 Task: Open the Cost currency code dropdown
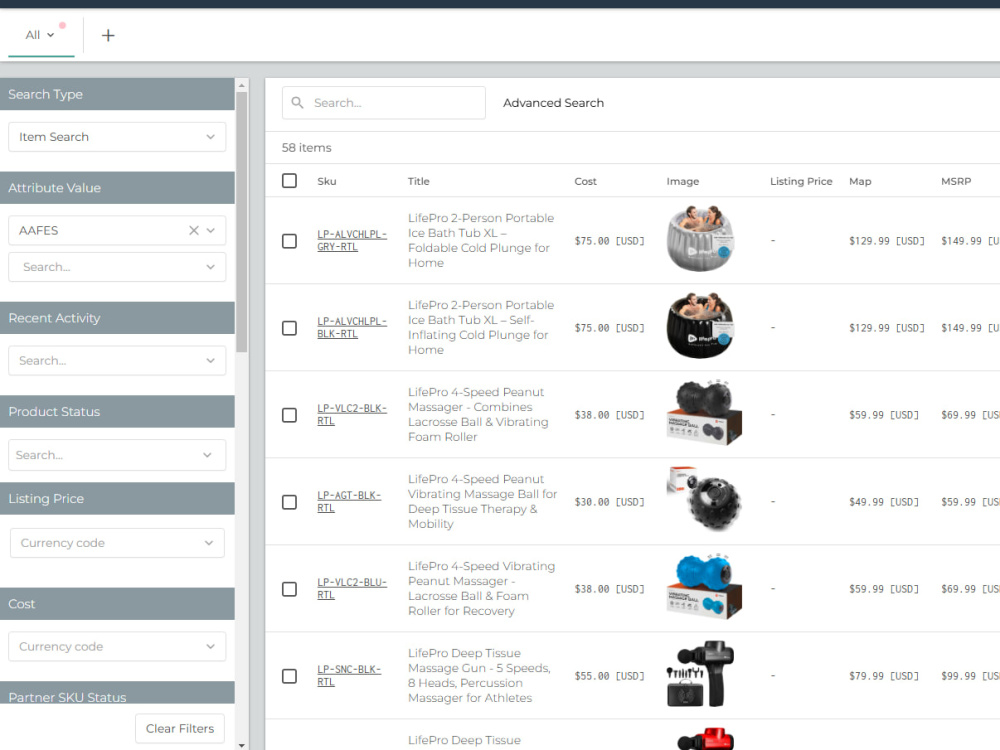pos(117,647)
